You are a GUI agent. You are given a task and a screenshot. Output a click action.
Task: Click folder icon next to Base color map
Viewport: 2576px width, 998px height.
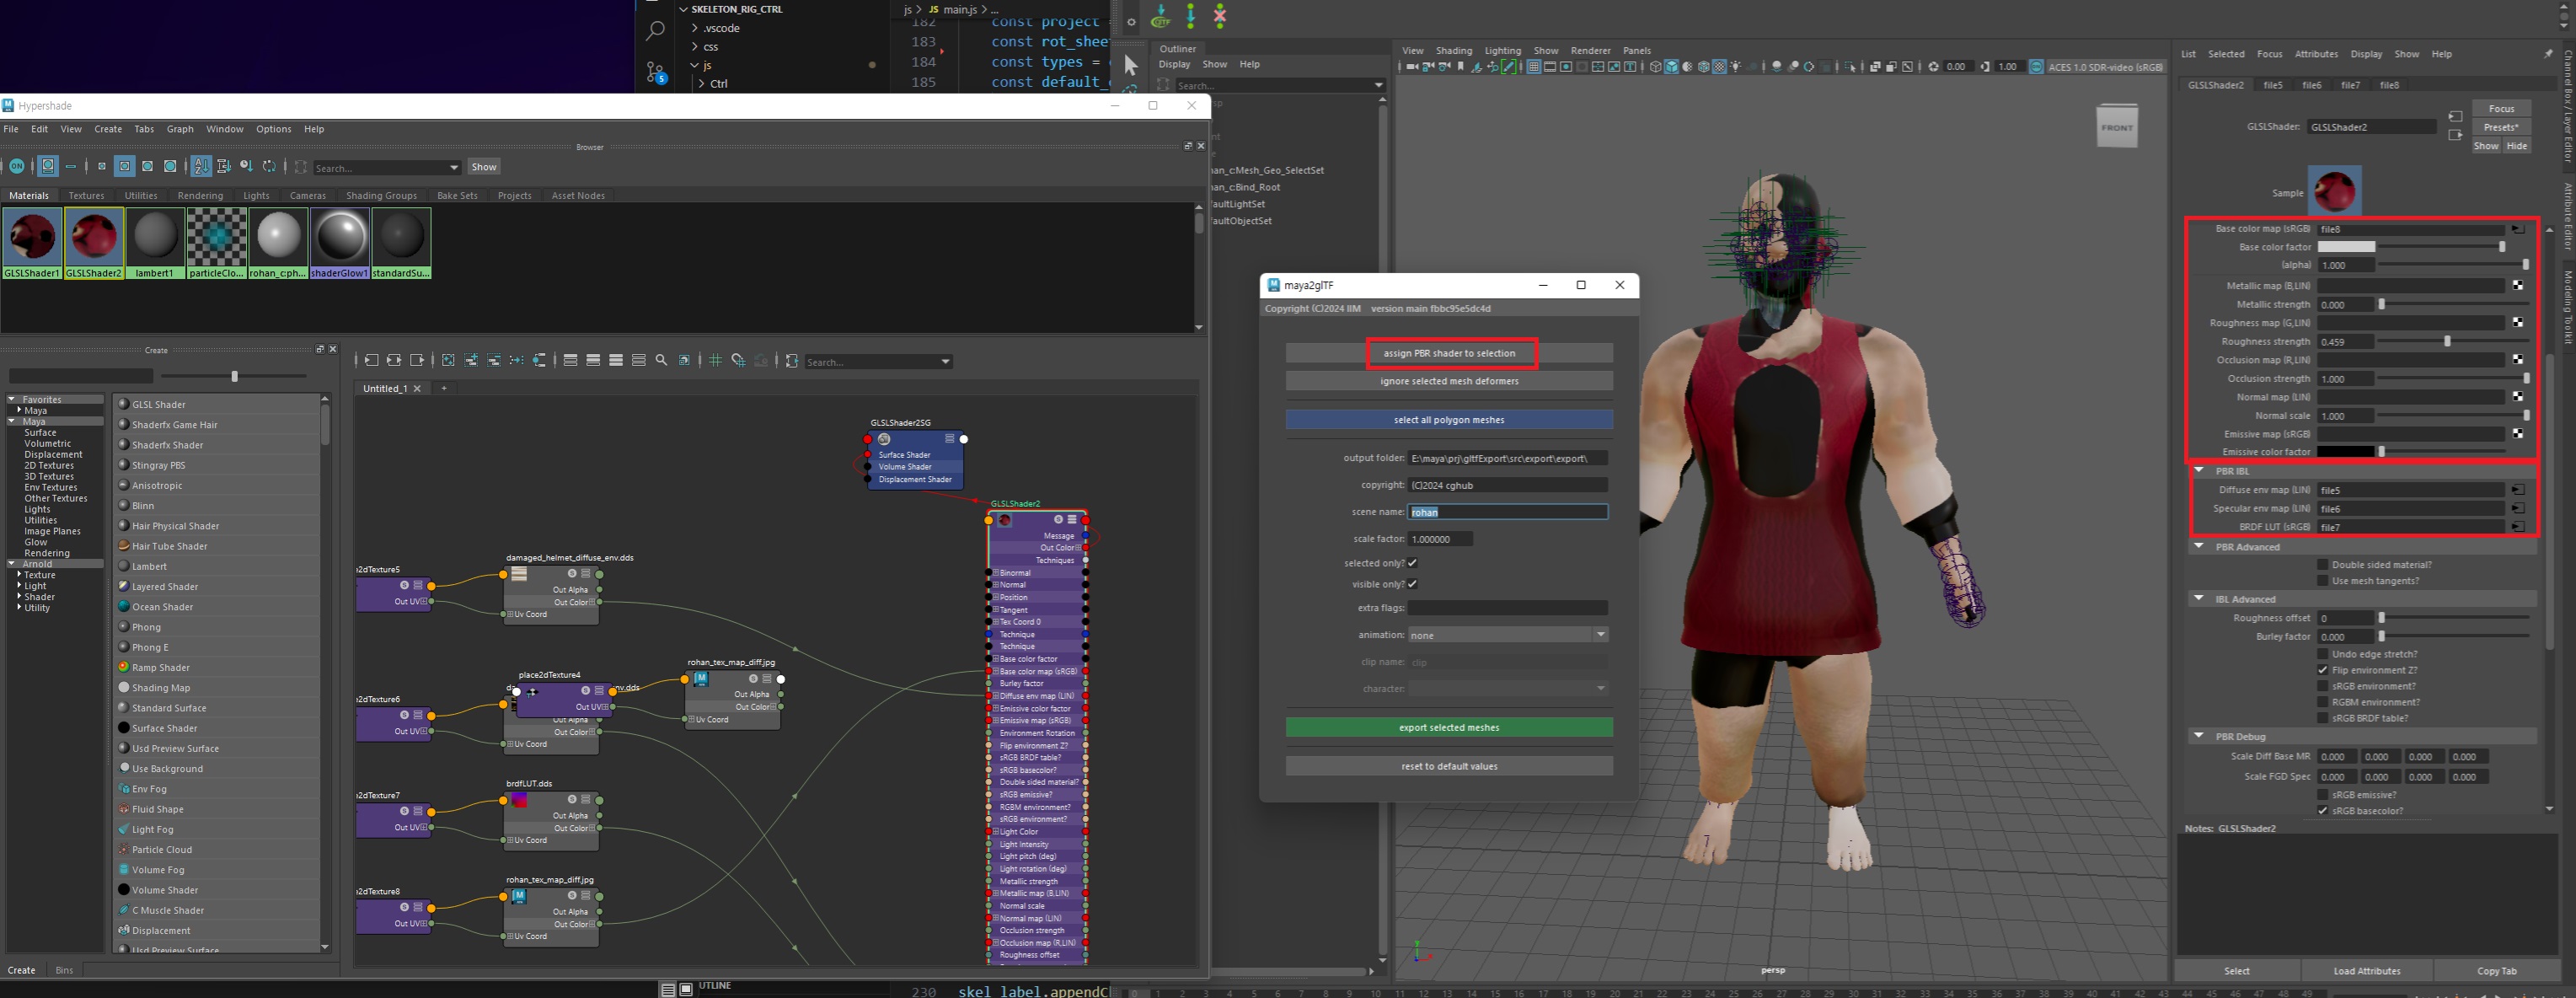click(2517, 229)
